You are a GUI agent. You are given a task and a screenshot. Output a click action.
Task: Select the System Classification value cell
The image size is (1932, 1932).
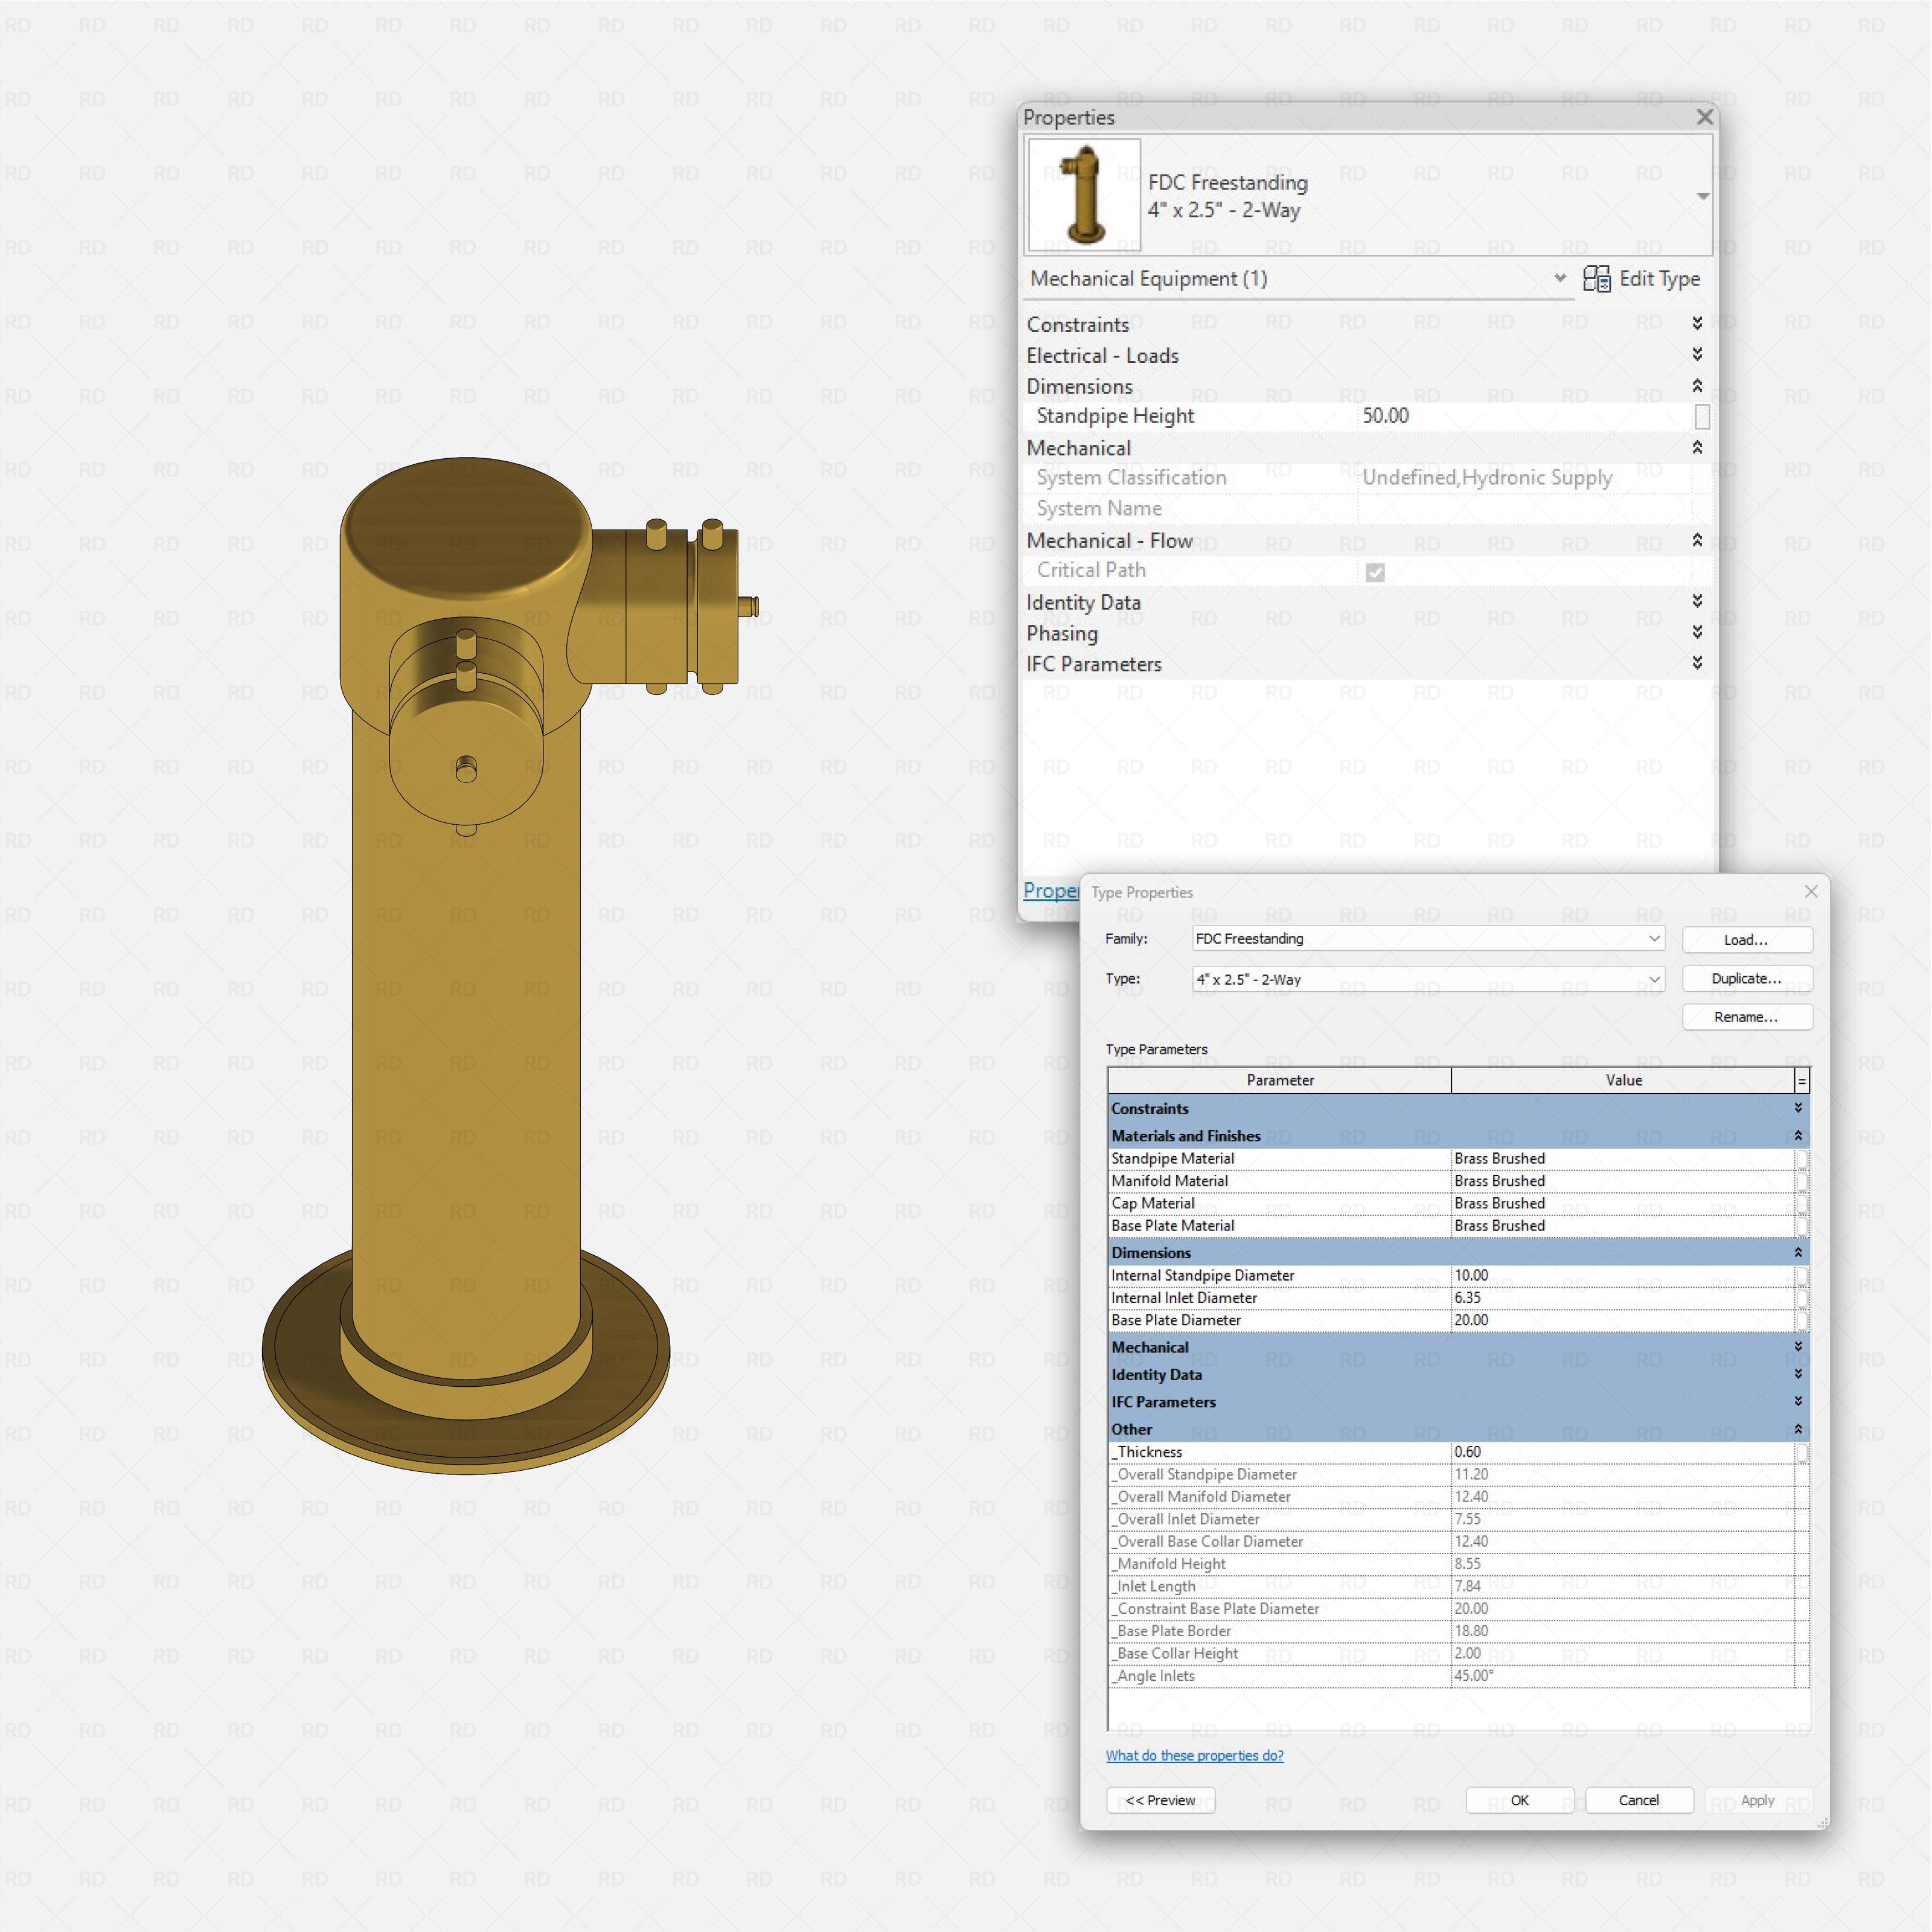coord(1524,478)
